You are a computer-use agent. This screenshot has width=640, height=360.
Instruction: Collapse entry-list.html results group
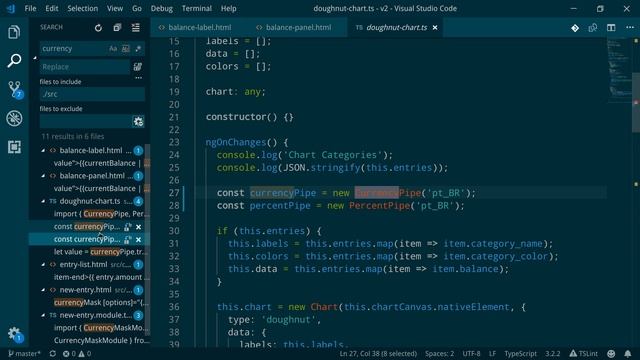[43, 264]
